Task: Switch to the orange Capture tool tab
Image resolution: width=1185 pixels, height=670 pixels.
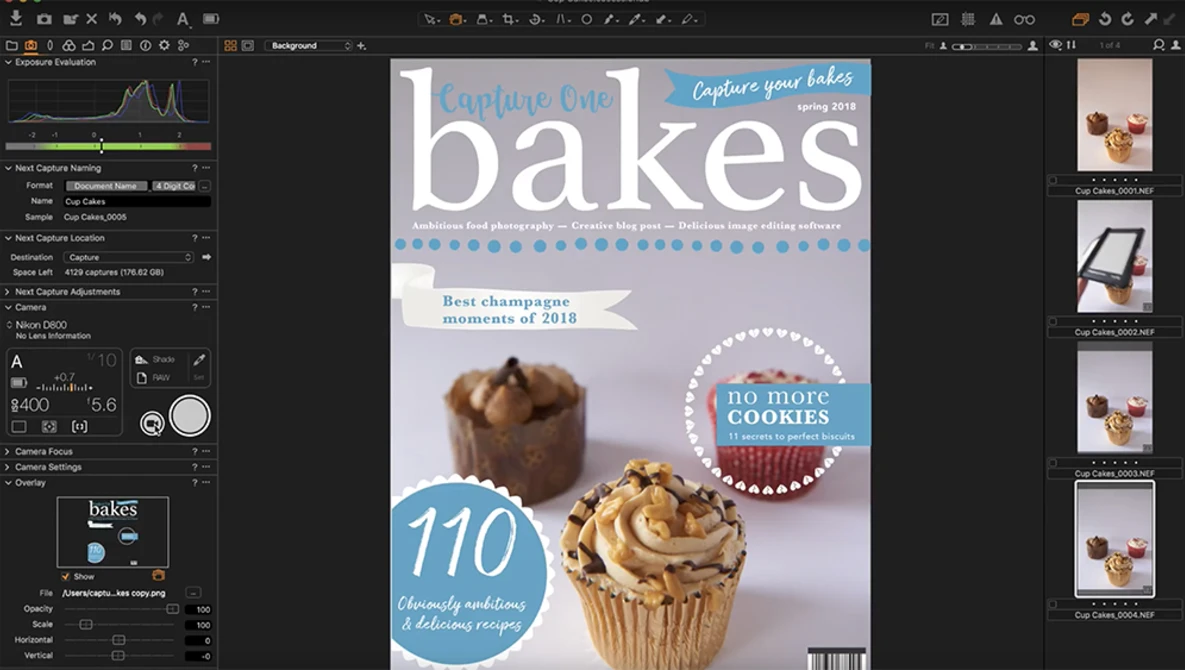Action: 30,46
